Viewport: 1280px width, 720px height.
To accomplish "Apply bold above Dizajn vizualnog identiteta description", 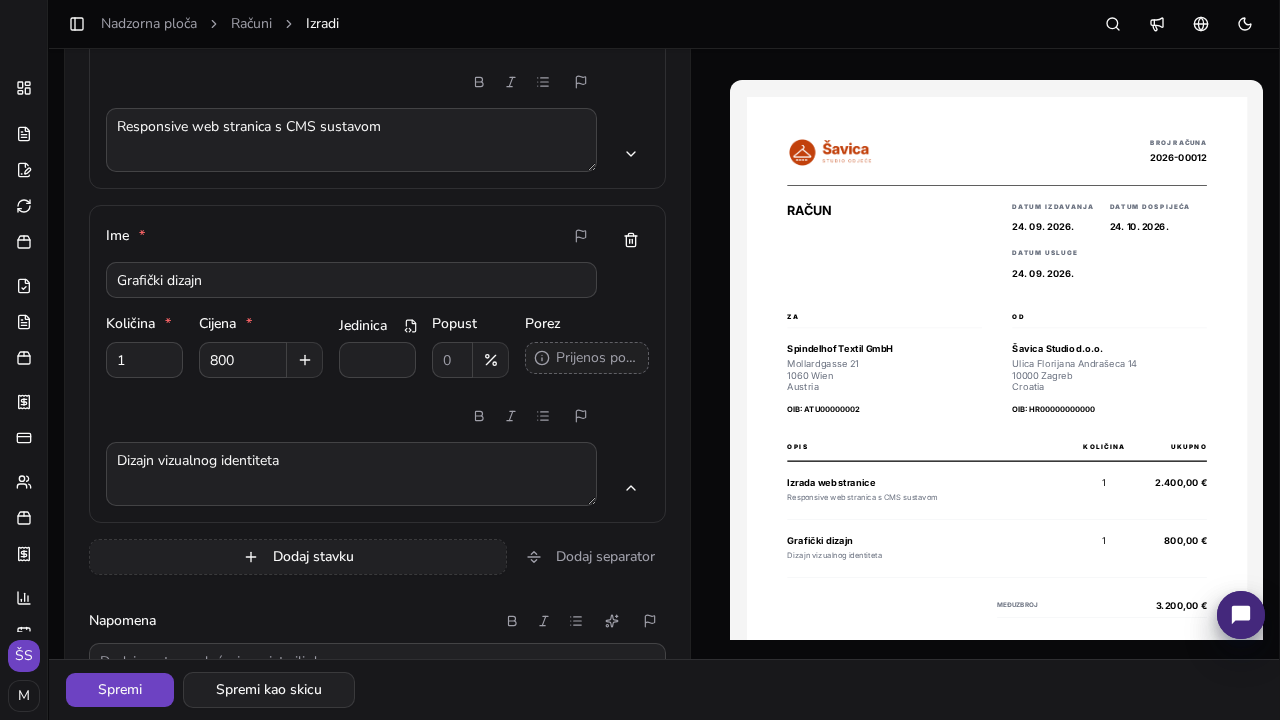I will coord(479,416).
